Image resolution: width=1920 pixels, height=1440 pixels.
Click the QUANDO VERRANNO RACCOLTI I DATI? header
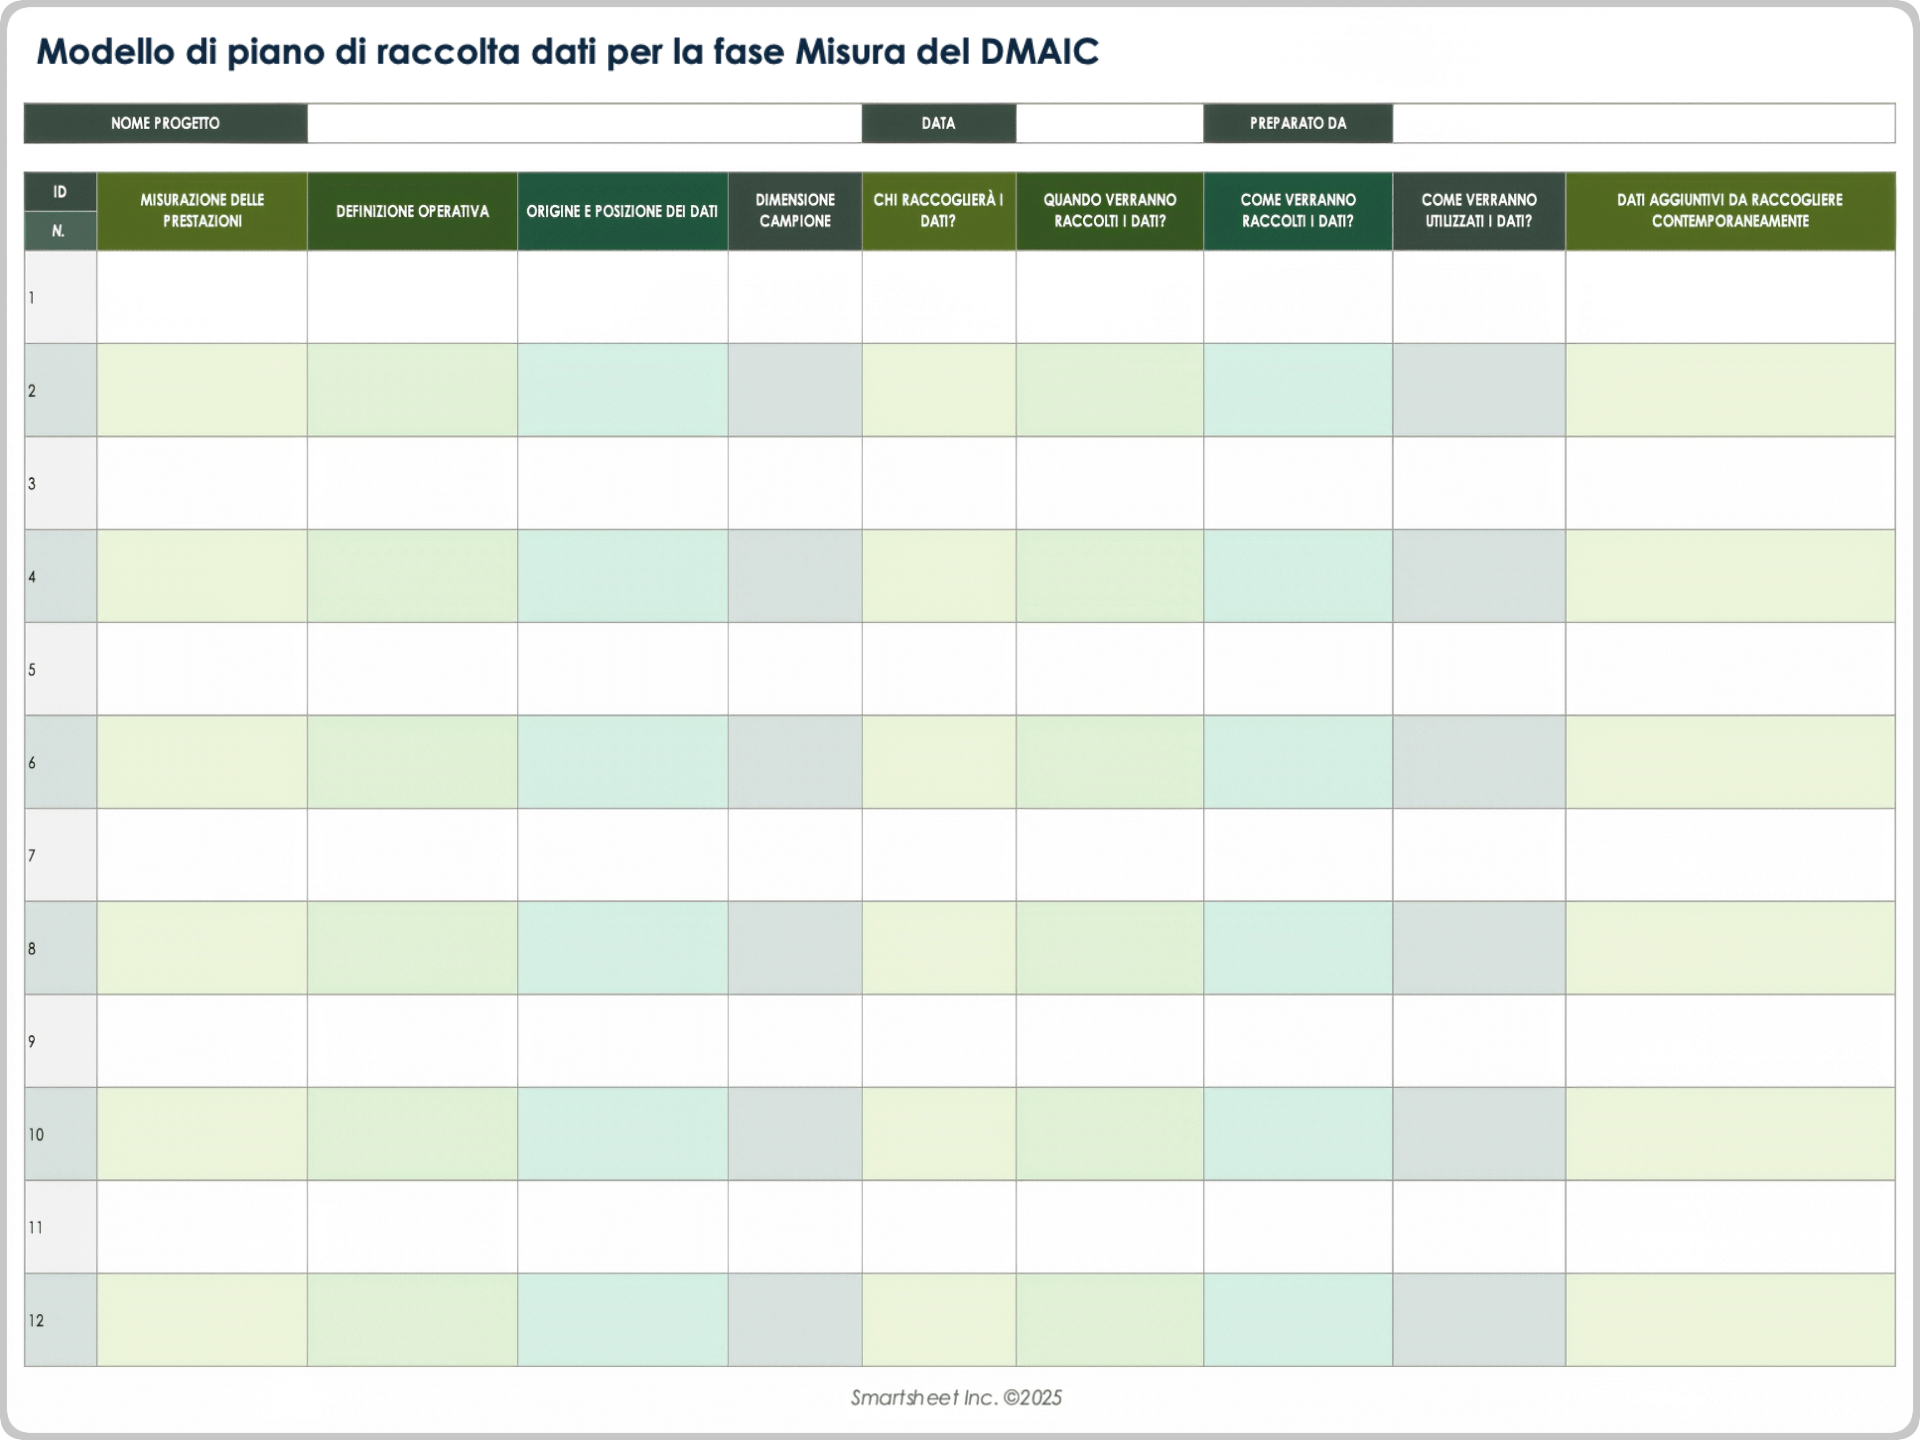pos(1110,210)
